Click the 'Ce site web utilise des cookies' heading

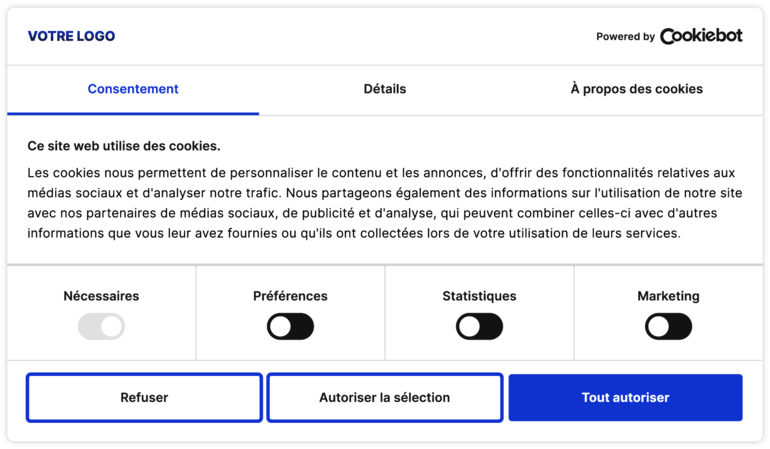pyautogui.click(x=124, y=146)
